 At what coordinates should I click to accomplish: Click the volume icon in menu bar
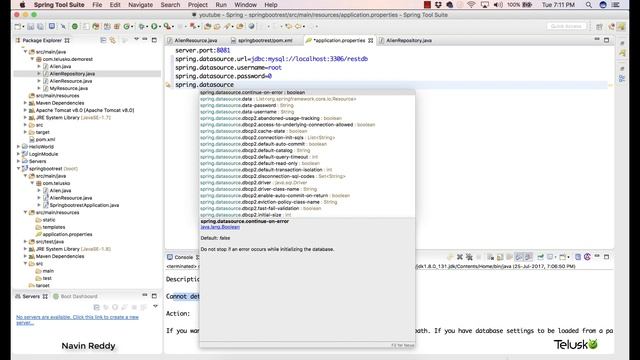498,5
